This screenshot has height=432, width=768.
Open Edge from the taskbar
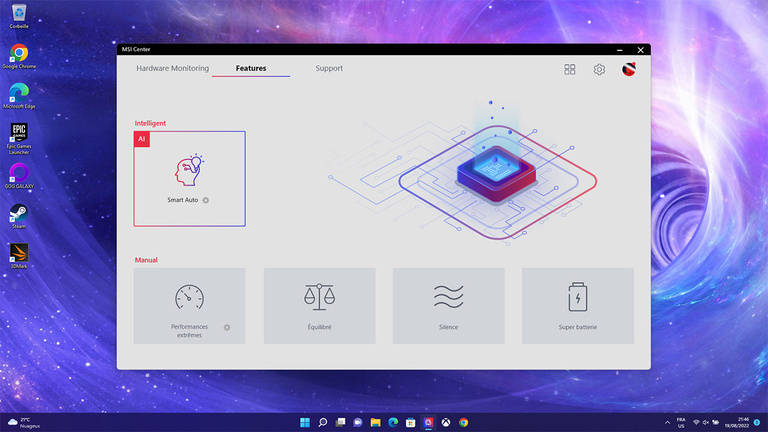coord(393,422)
